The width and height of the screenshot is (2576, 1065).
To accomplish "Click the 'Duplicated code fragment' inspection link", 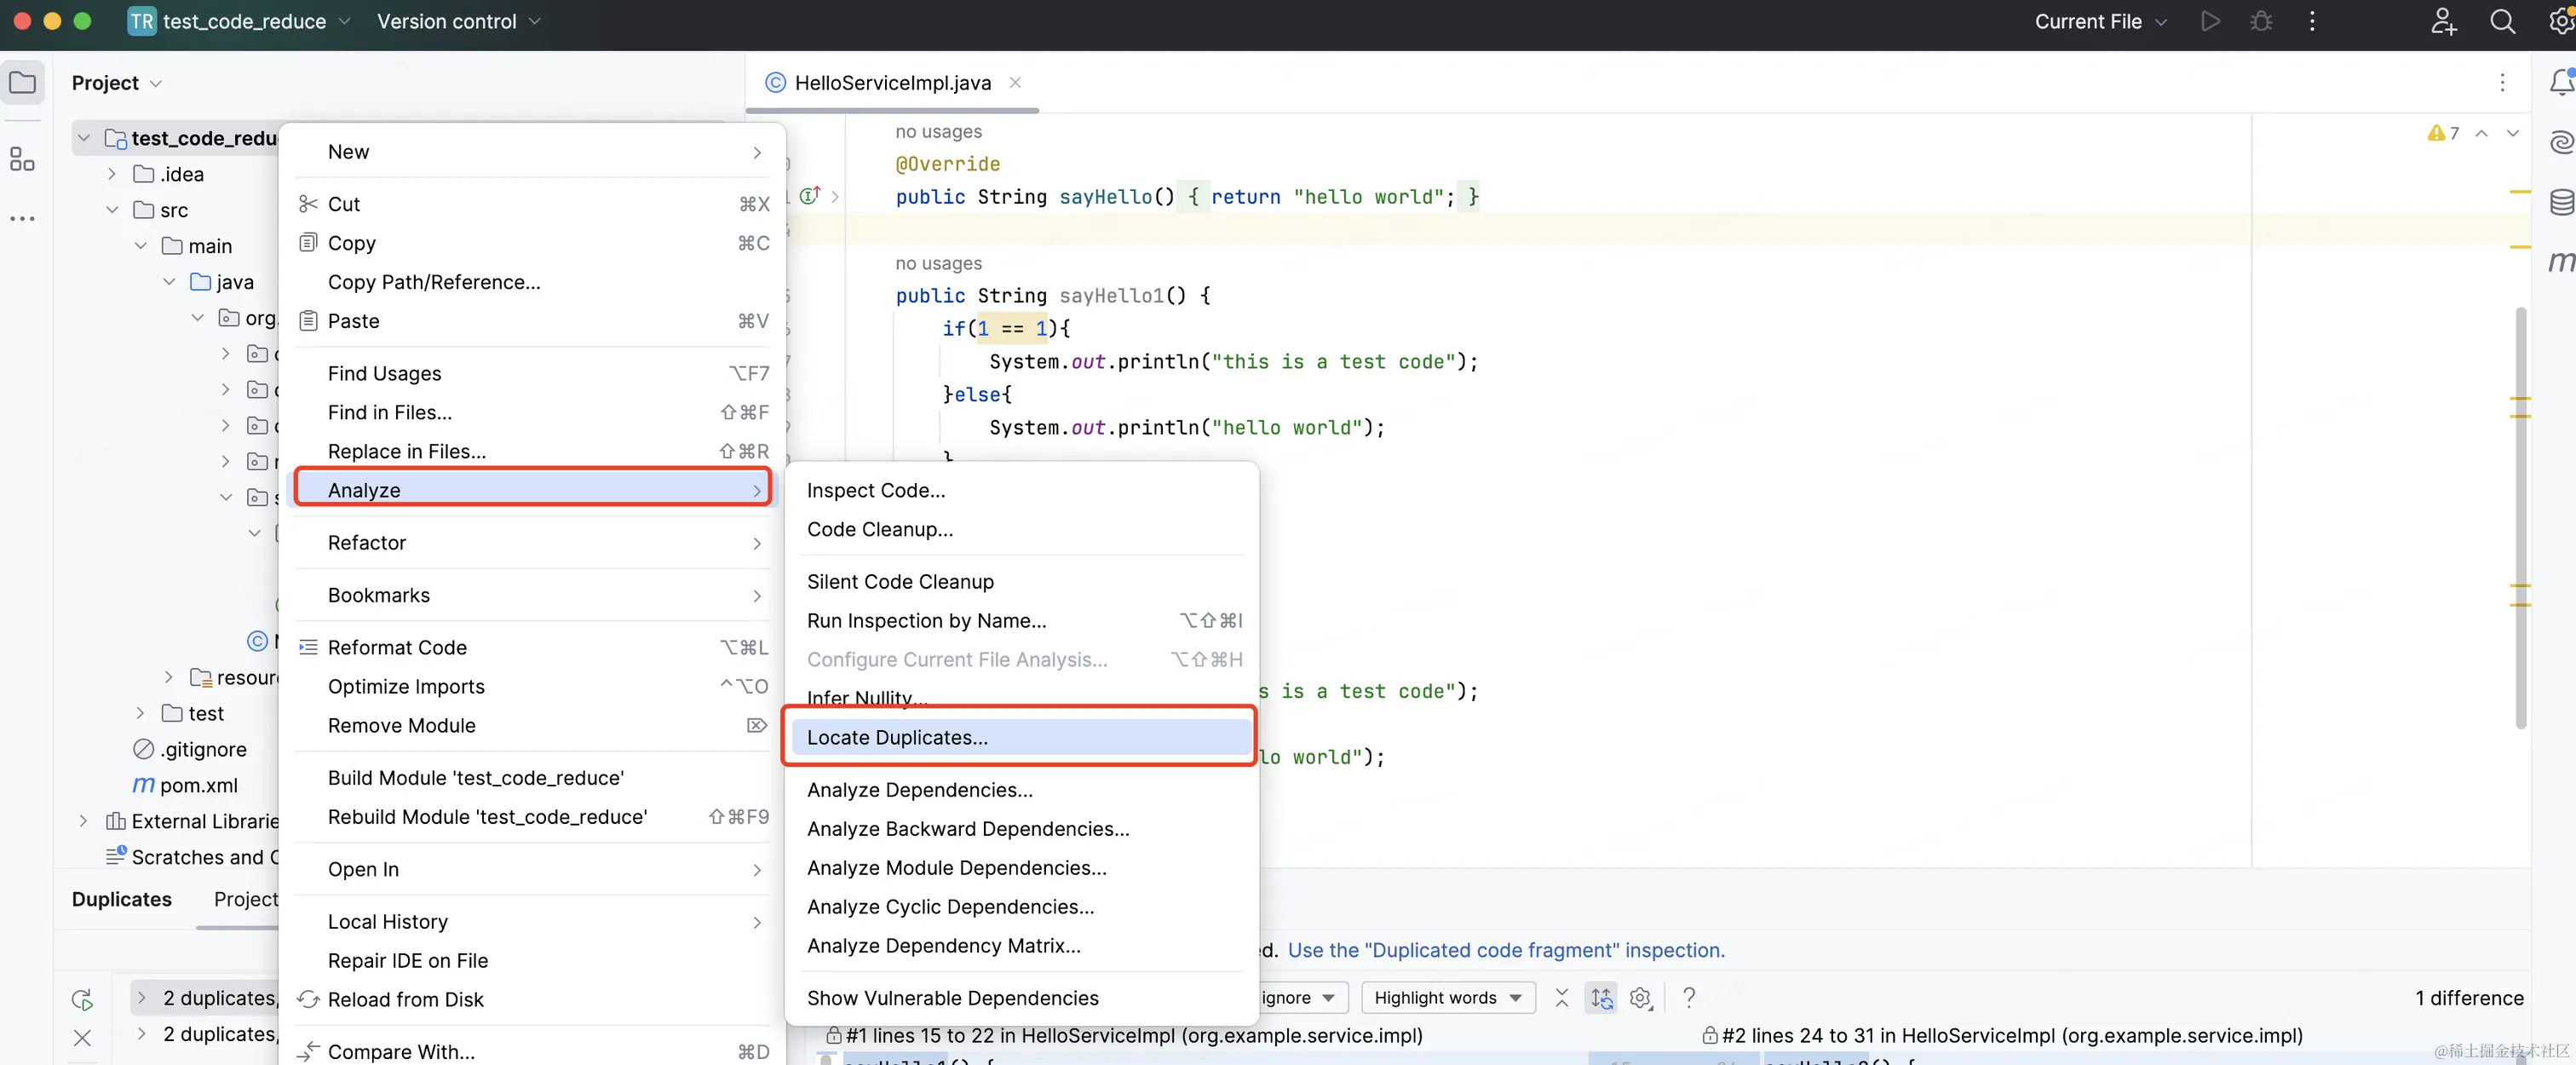I will pos(1505,950).
